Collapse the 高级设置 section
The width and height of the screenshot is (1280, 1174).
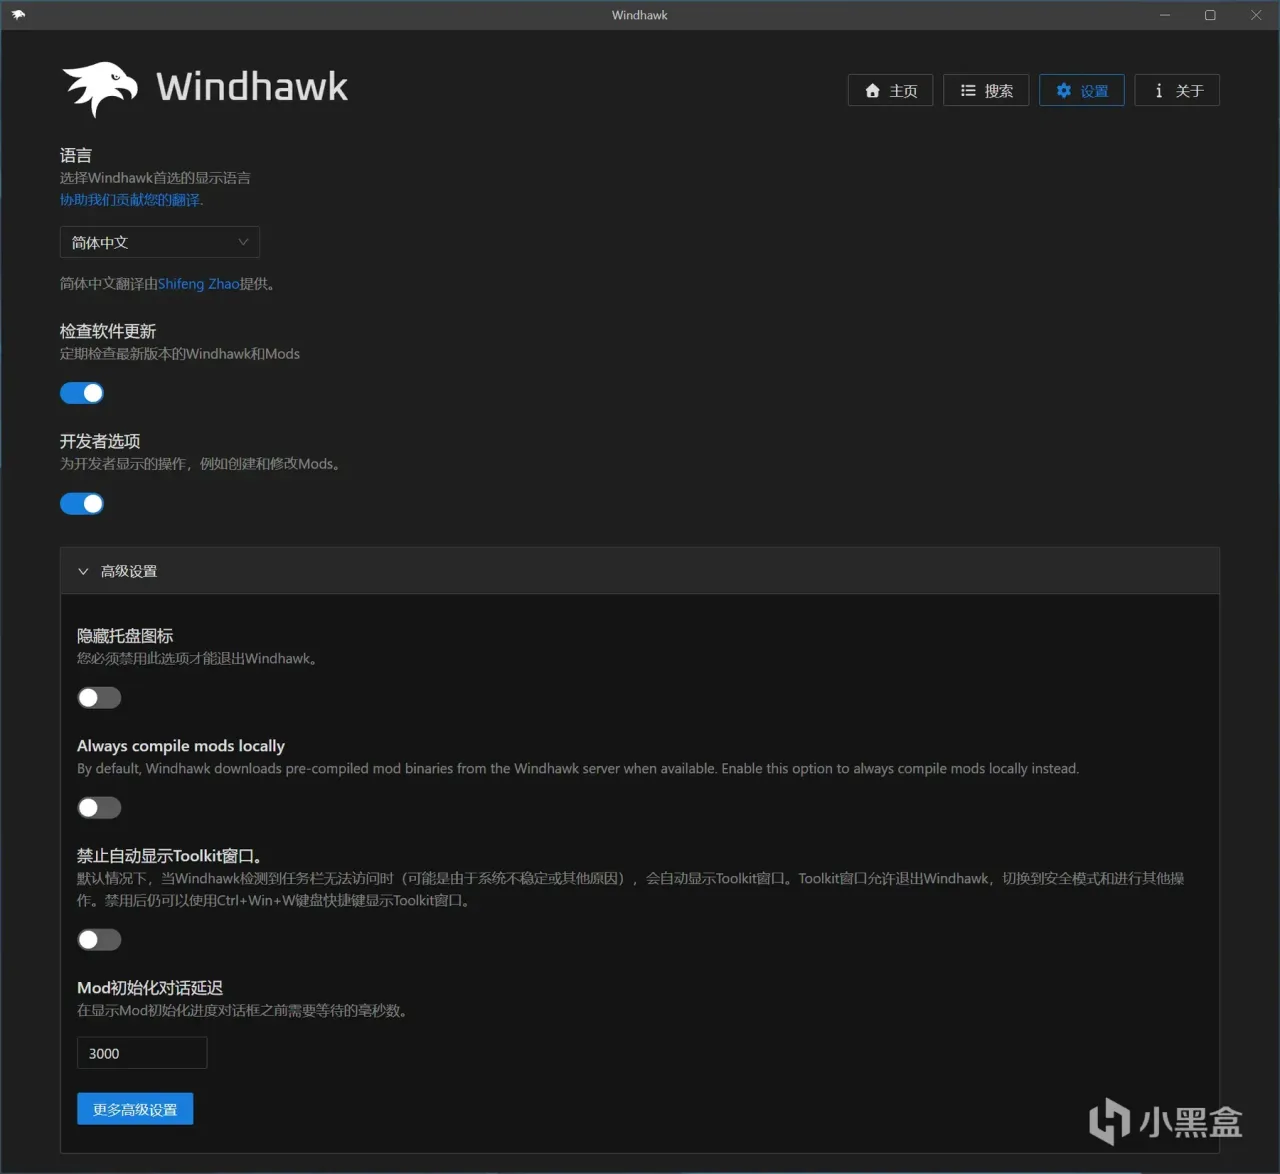point(640,571)
